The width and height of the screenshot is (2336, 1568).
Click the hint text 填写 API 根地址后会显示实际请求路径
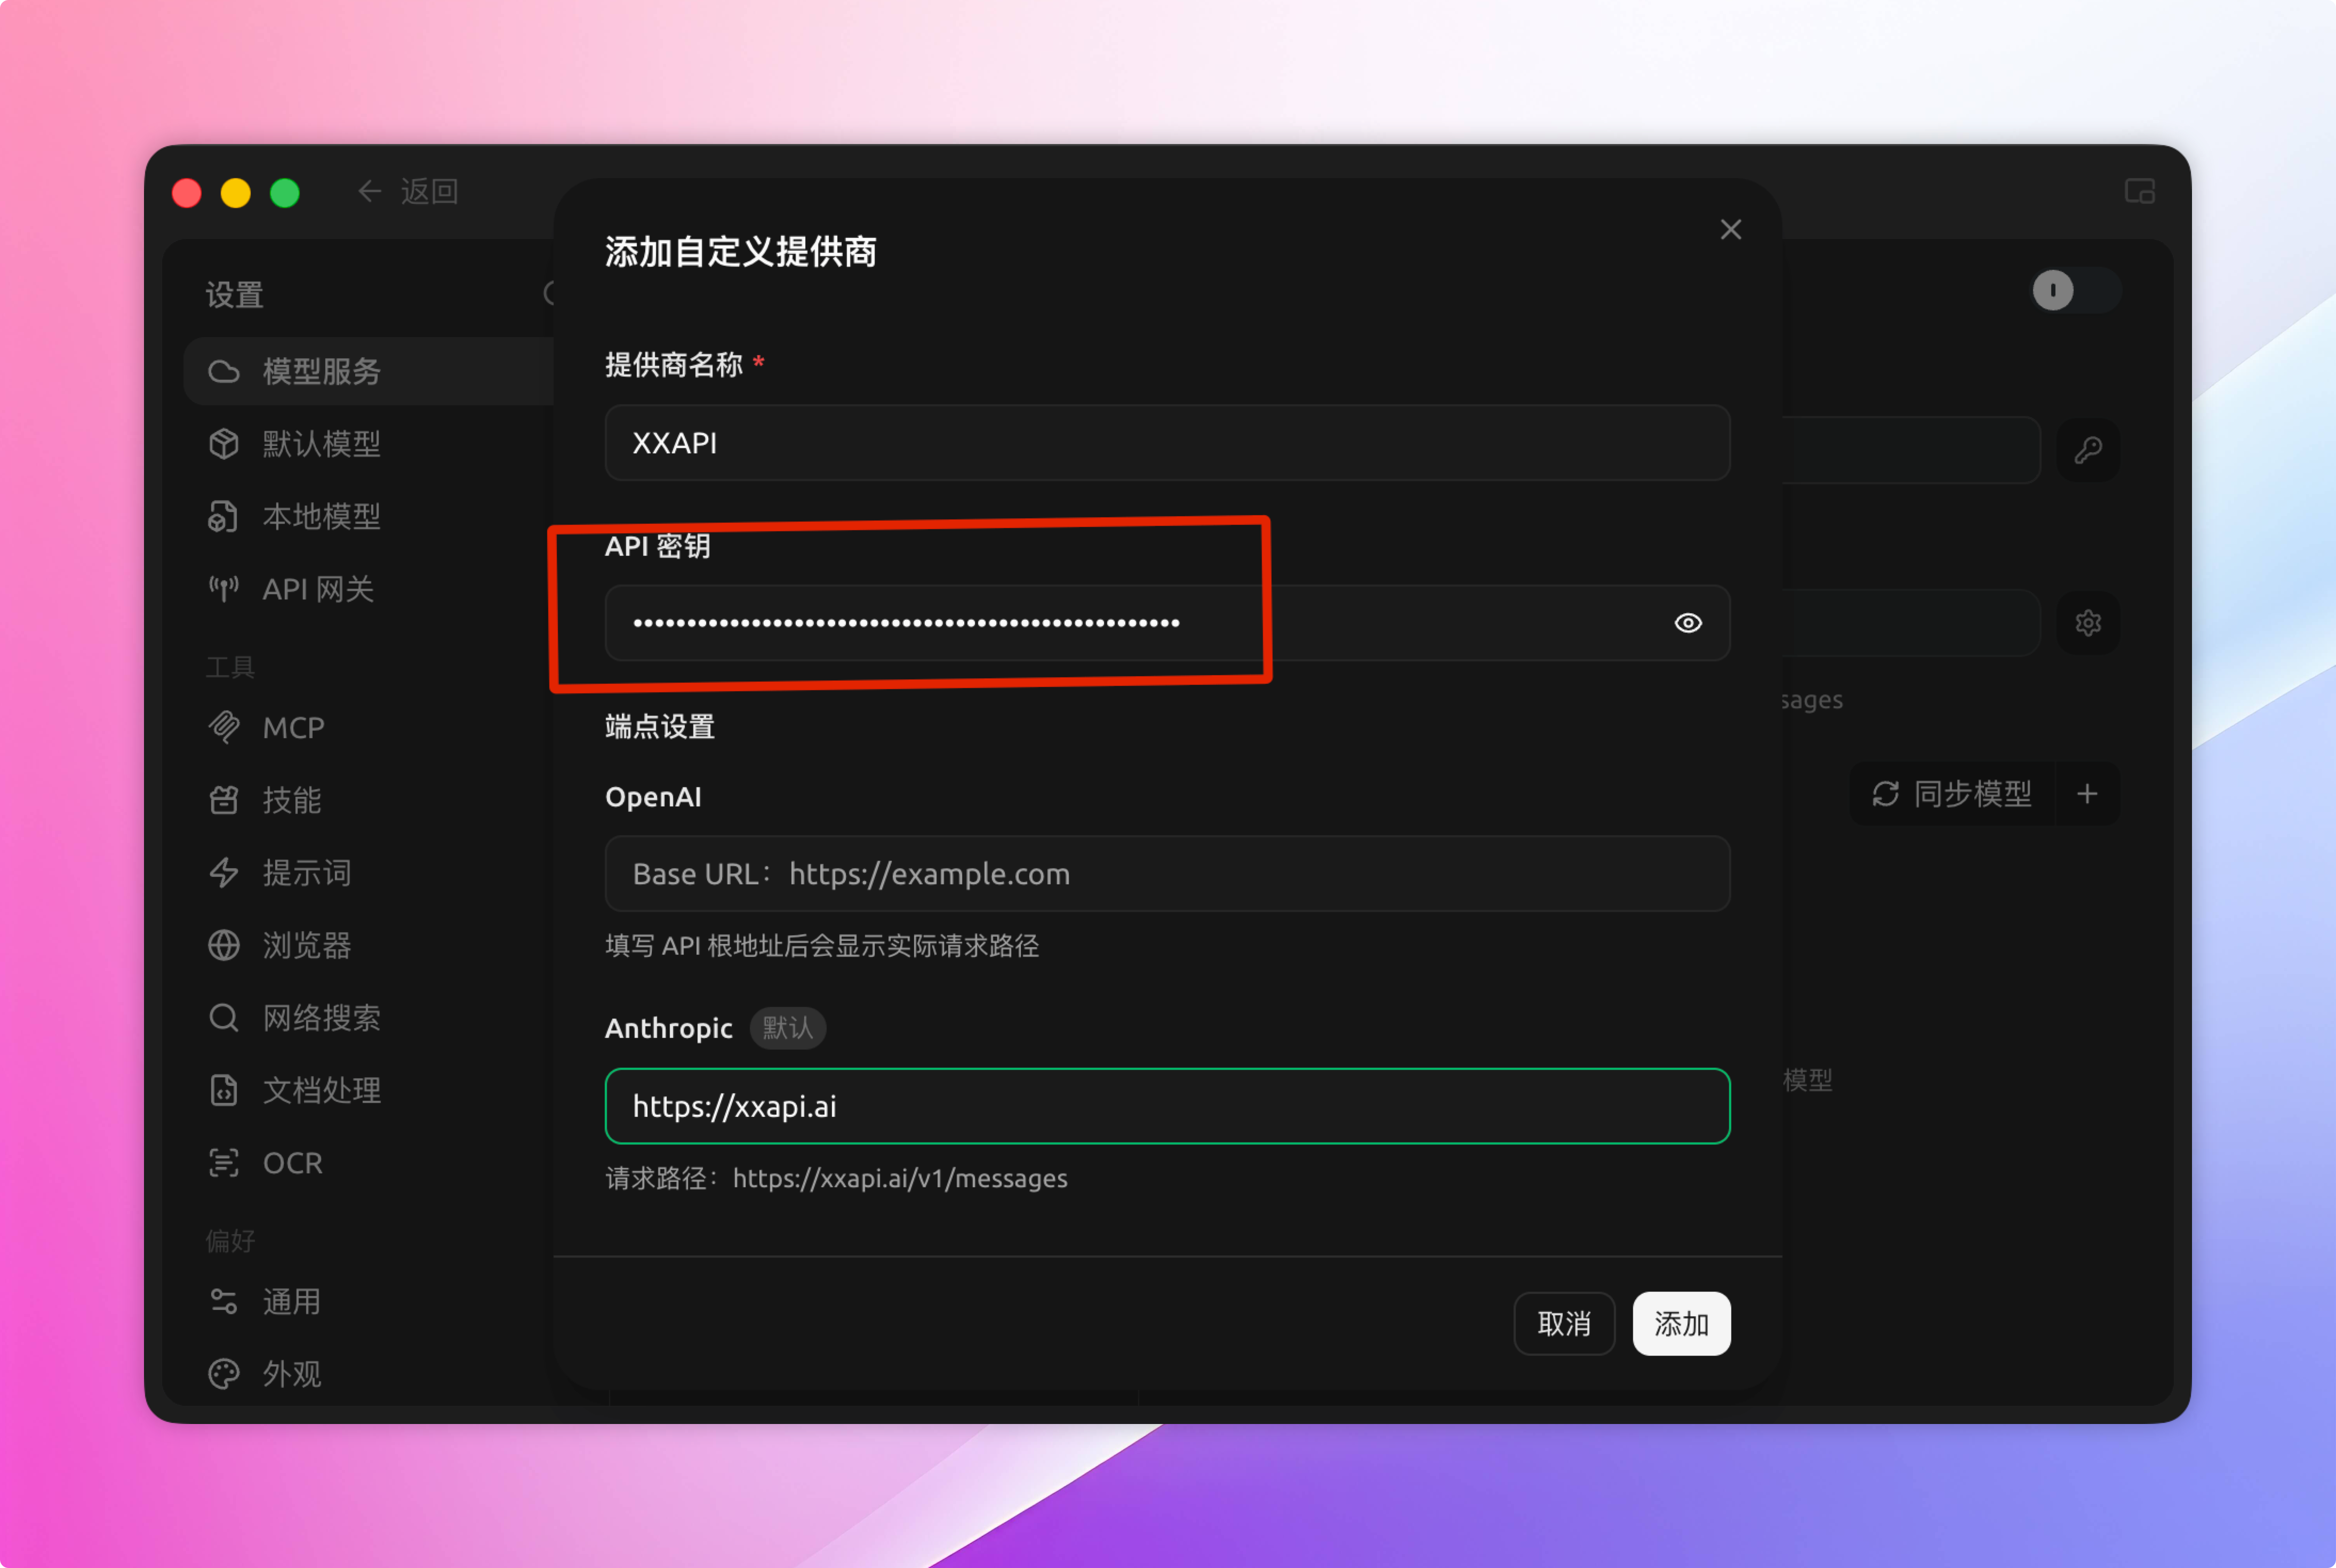[x=822, y=946]
